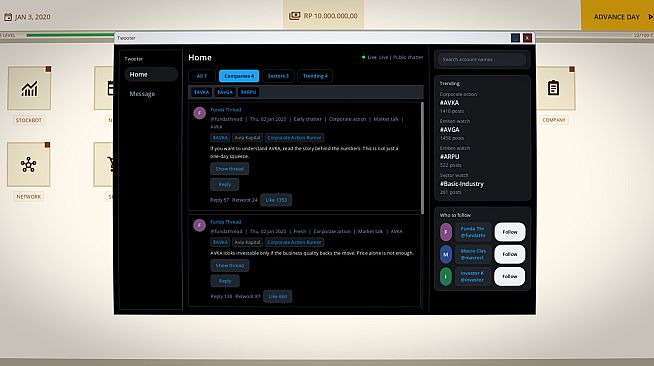The height and width of the screenshot is (366, 654).
Task: Click Funda avatar in Who to follow
Action: [x=446, y=232]
